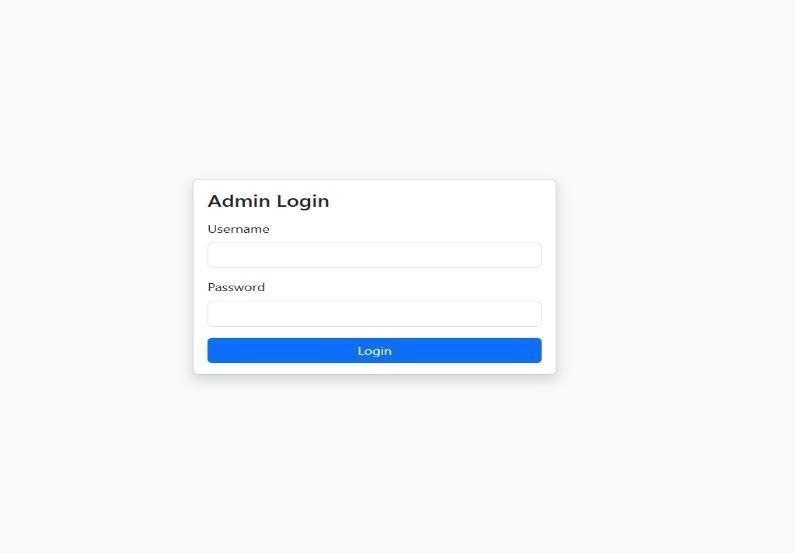Submit the admin login form

click(x=374, y=350)
